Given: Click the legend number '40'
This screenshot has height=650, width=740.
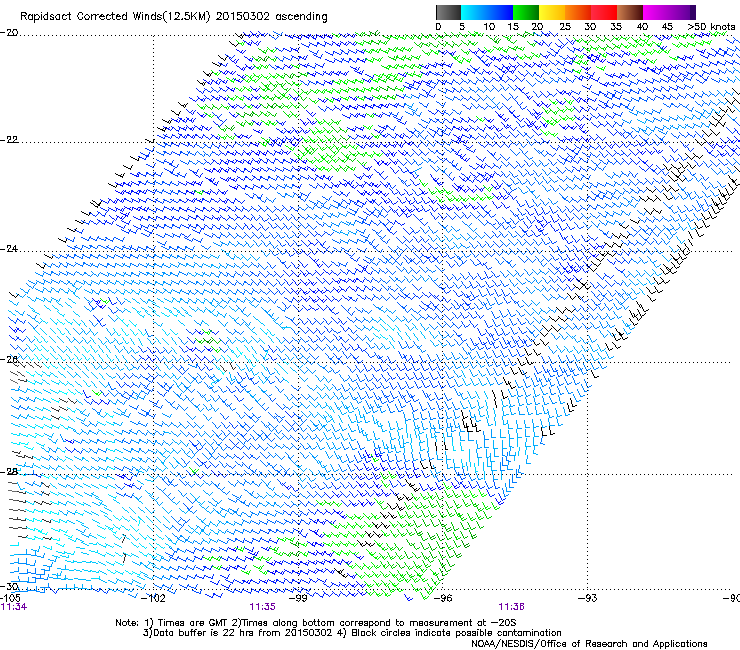Looking at the screenshot, I should tap(642, 27).
